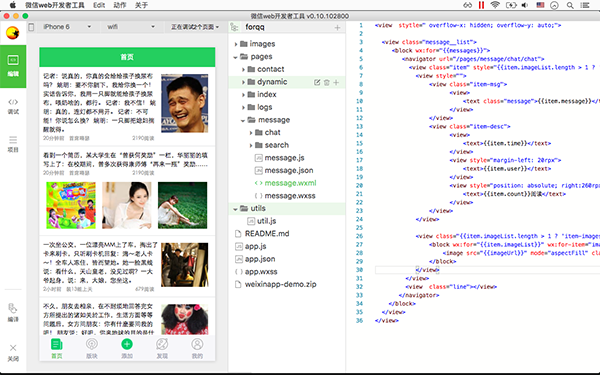Open the Edit menu
Image resolution: width=600 pixels, height=375 pixels.
[99, 5]
